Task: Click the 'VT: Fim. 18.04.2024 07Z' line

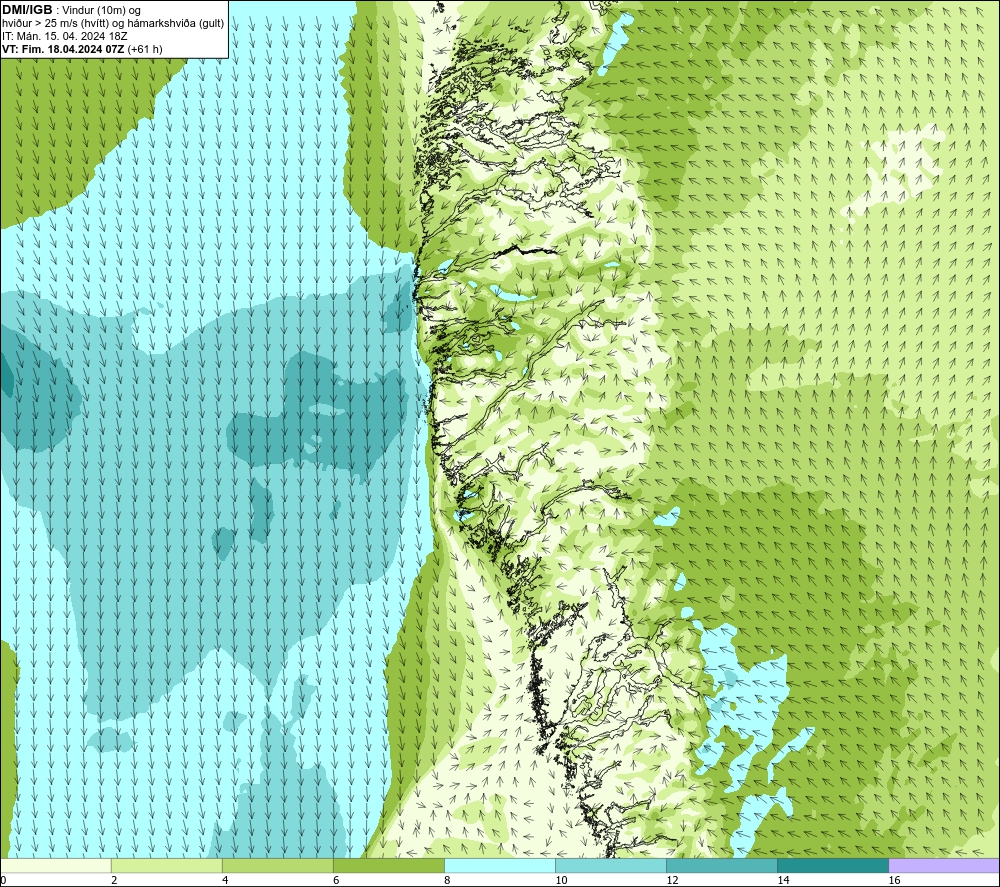Action: pos(63,49)
